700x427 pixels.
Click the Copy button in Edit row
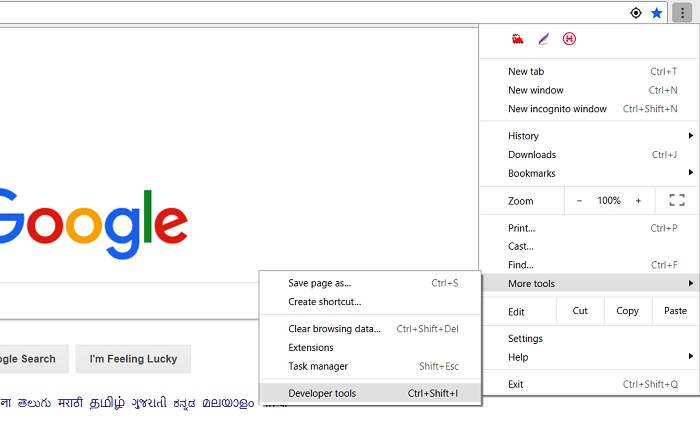point(628,311)
